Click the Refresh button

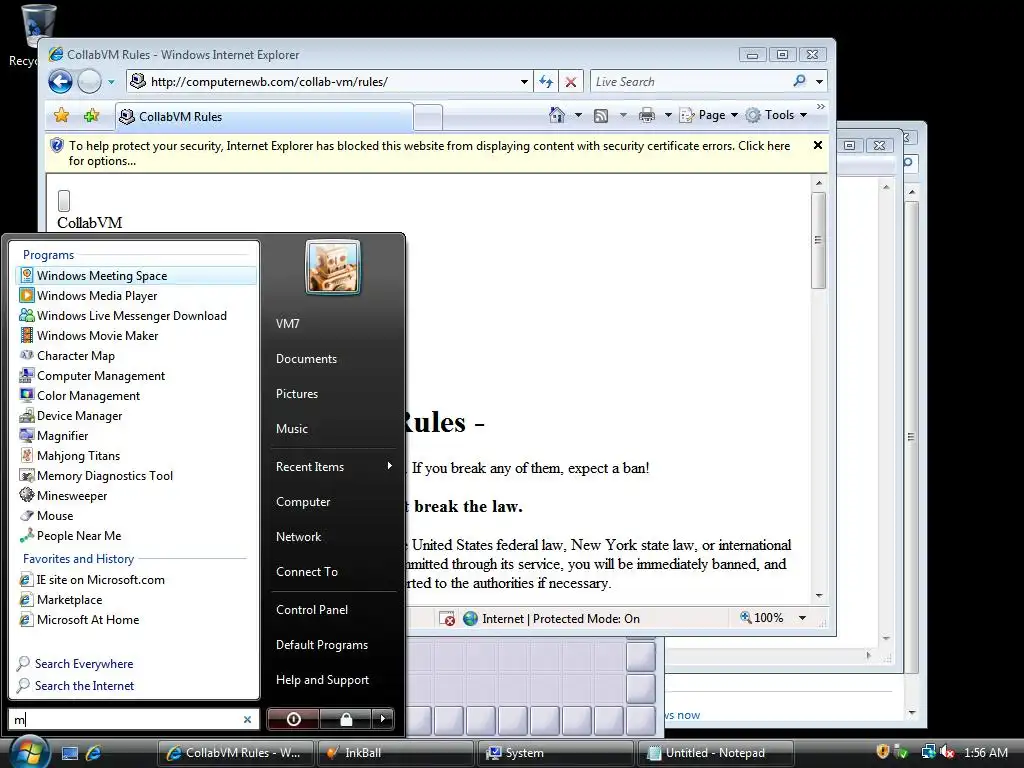click(x=546, y=82)
